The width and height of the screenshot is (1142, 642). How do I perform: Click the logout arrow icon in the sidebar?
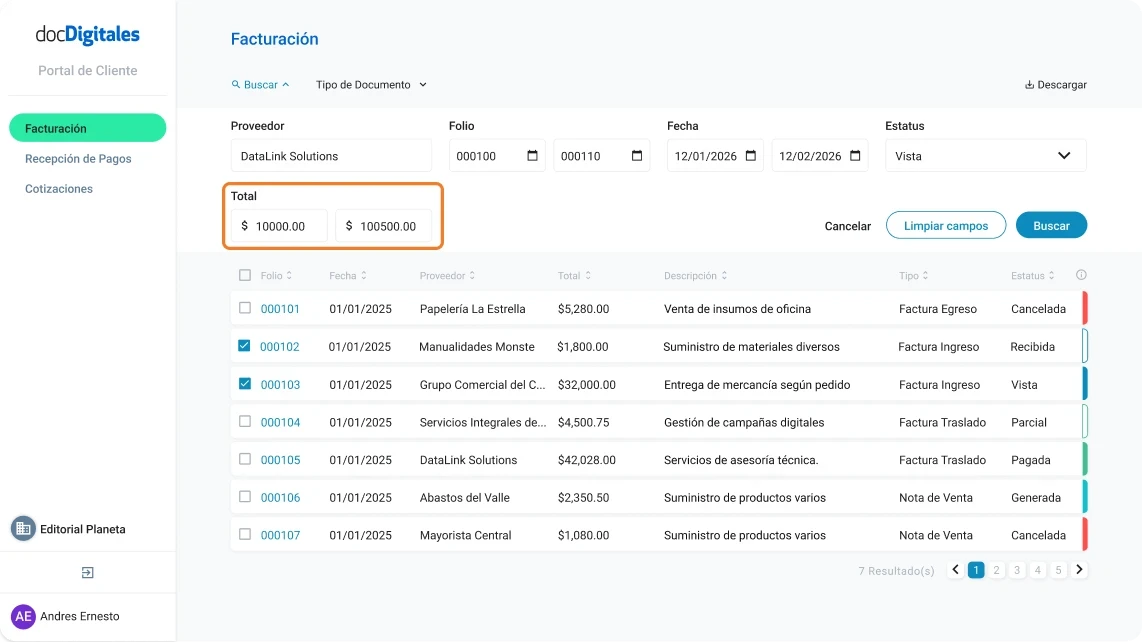point(87,572)
